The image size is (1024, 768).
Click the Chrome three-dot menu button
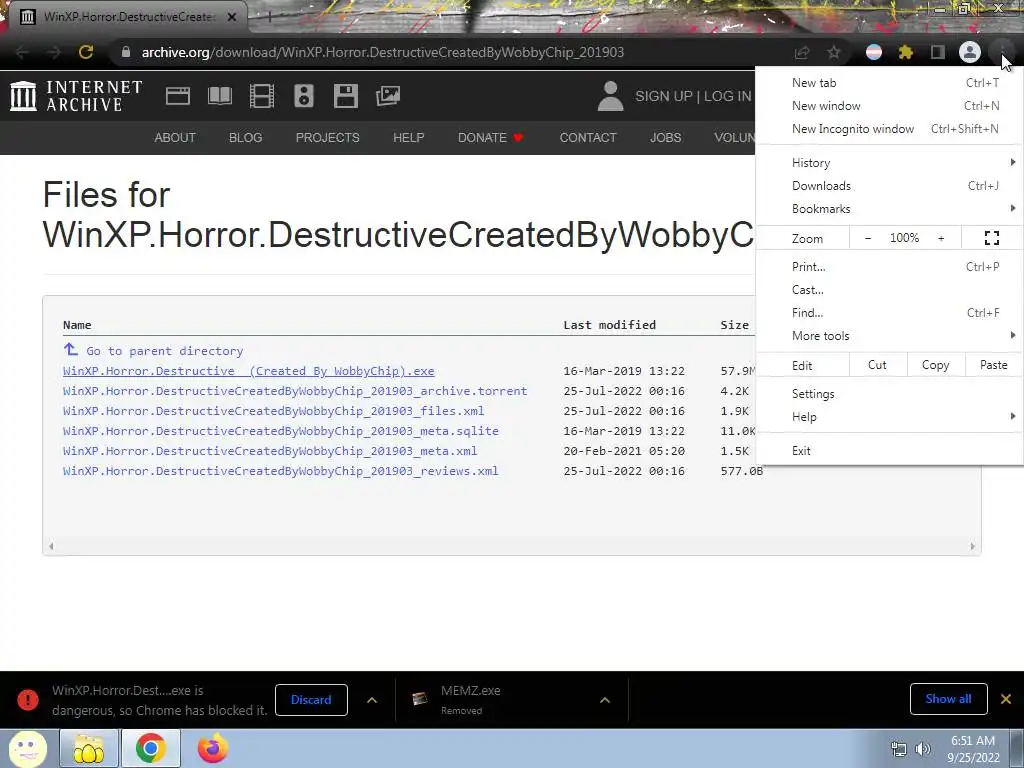(1002, 52)
